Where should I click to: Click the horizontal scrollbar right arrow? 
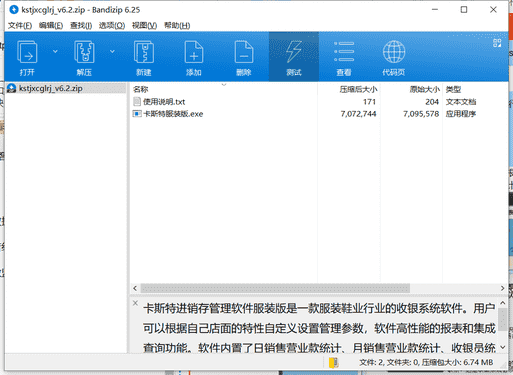coord(502,288)
